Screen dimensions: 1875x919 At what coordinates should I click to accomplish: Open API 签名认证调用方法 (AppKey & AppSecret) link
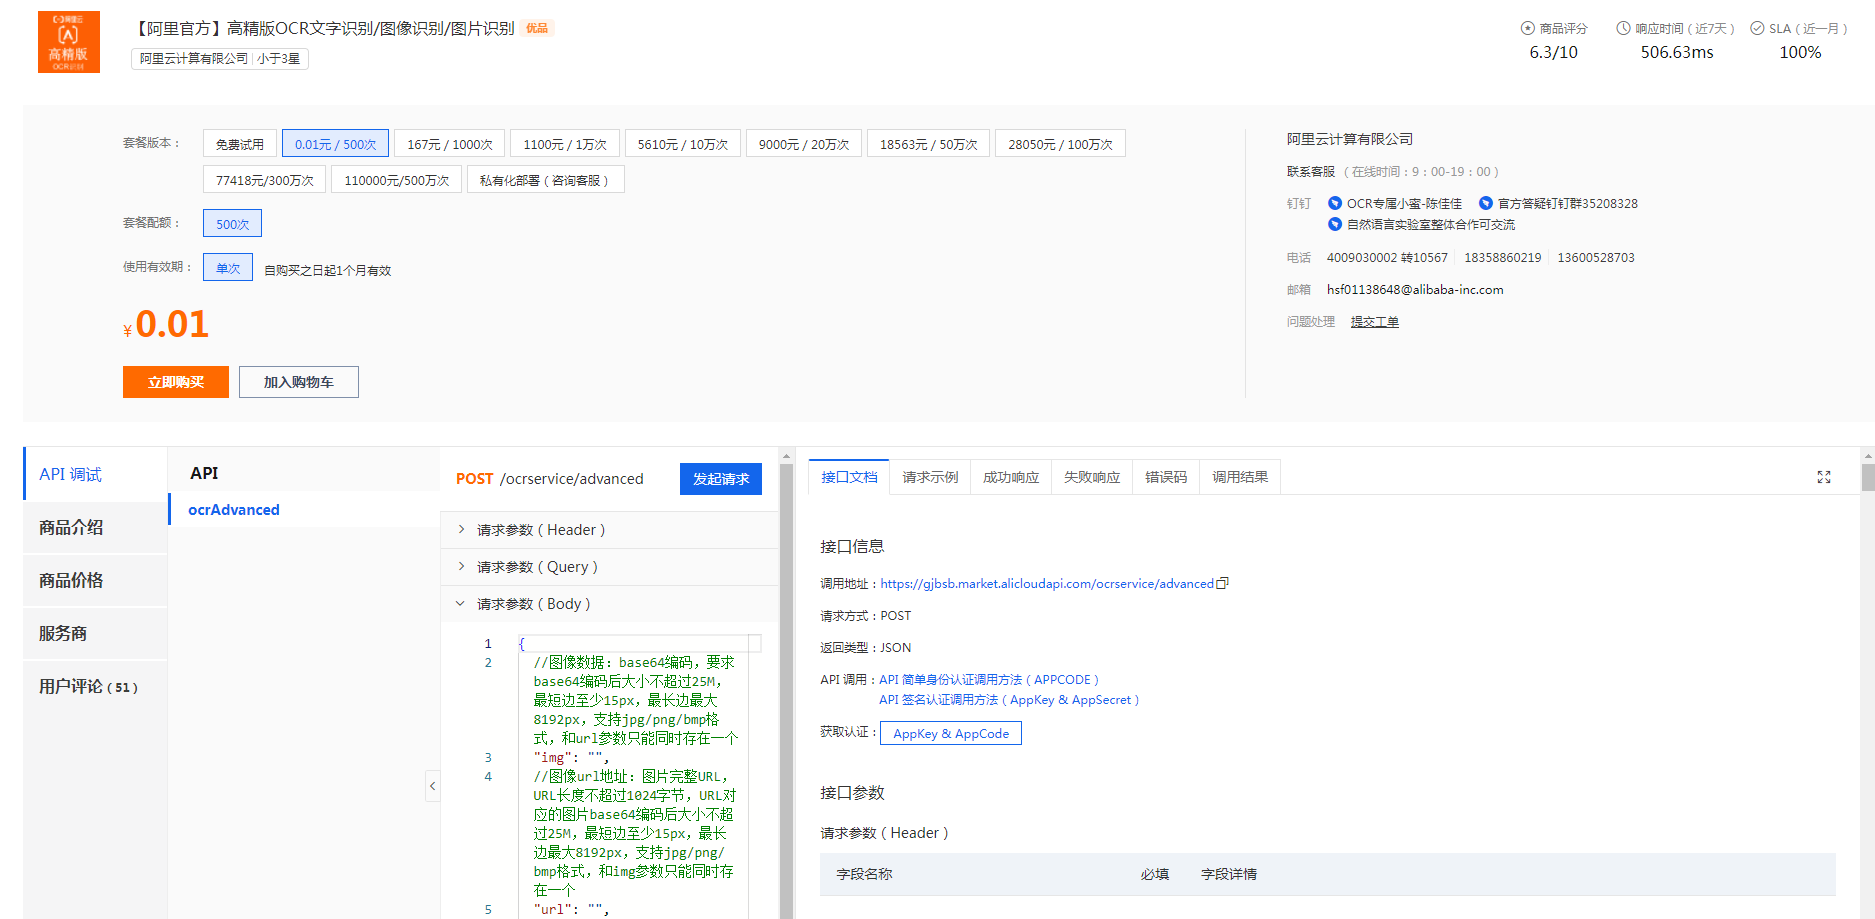point(1009,700)
